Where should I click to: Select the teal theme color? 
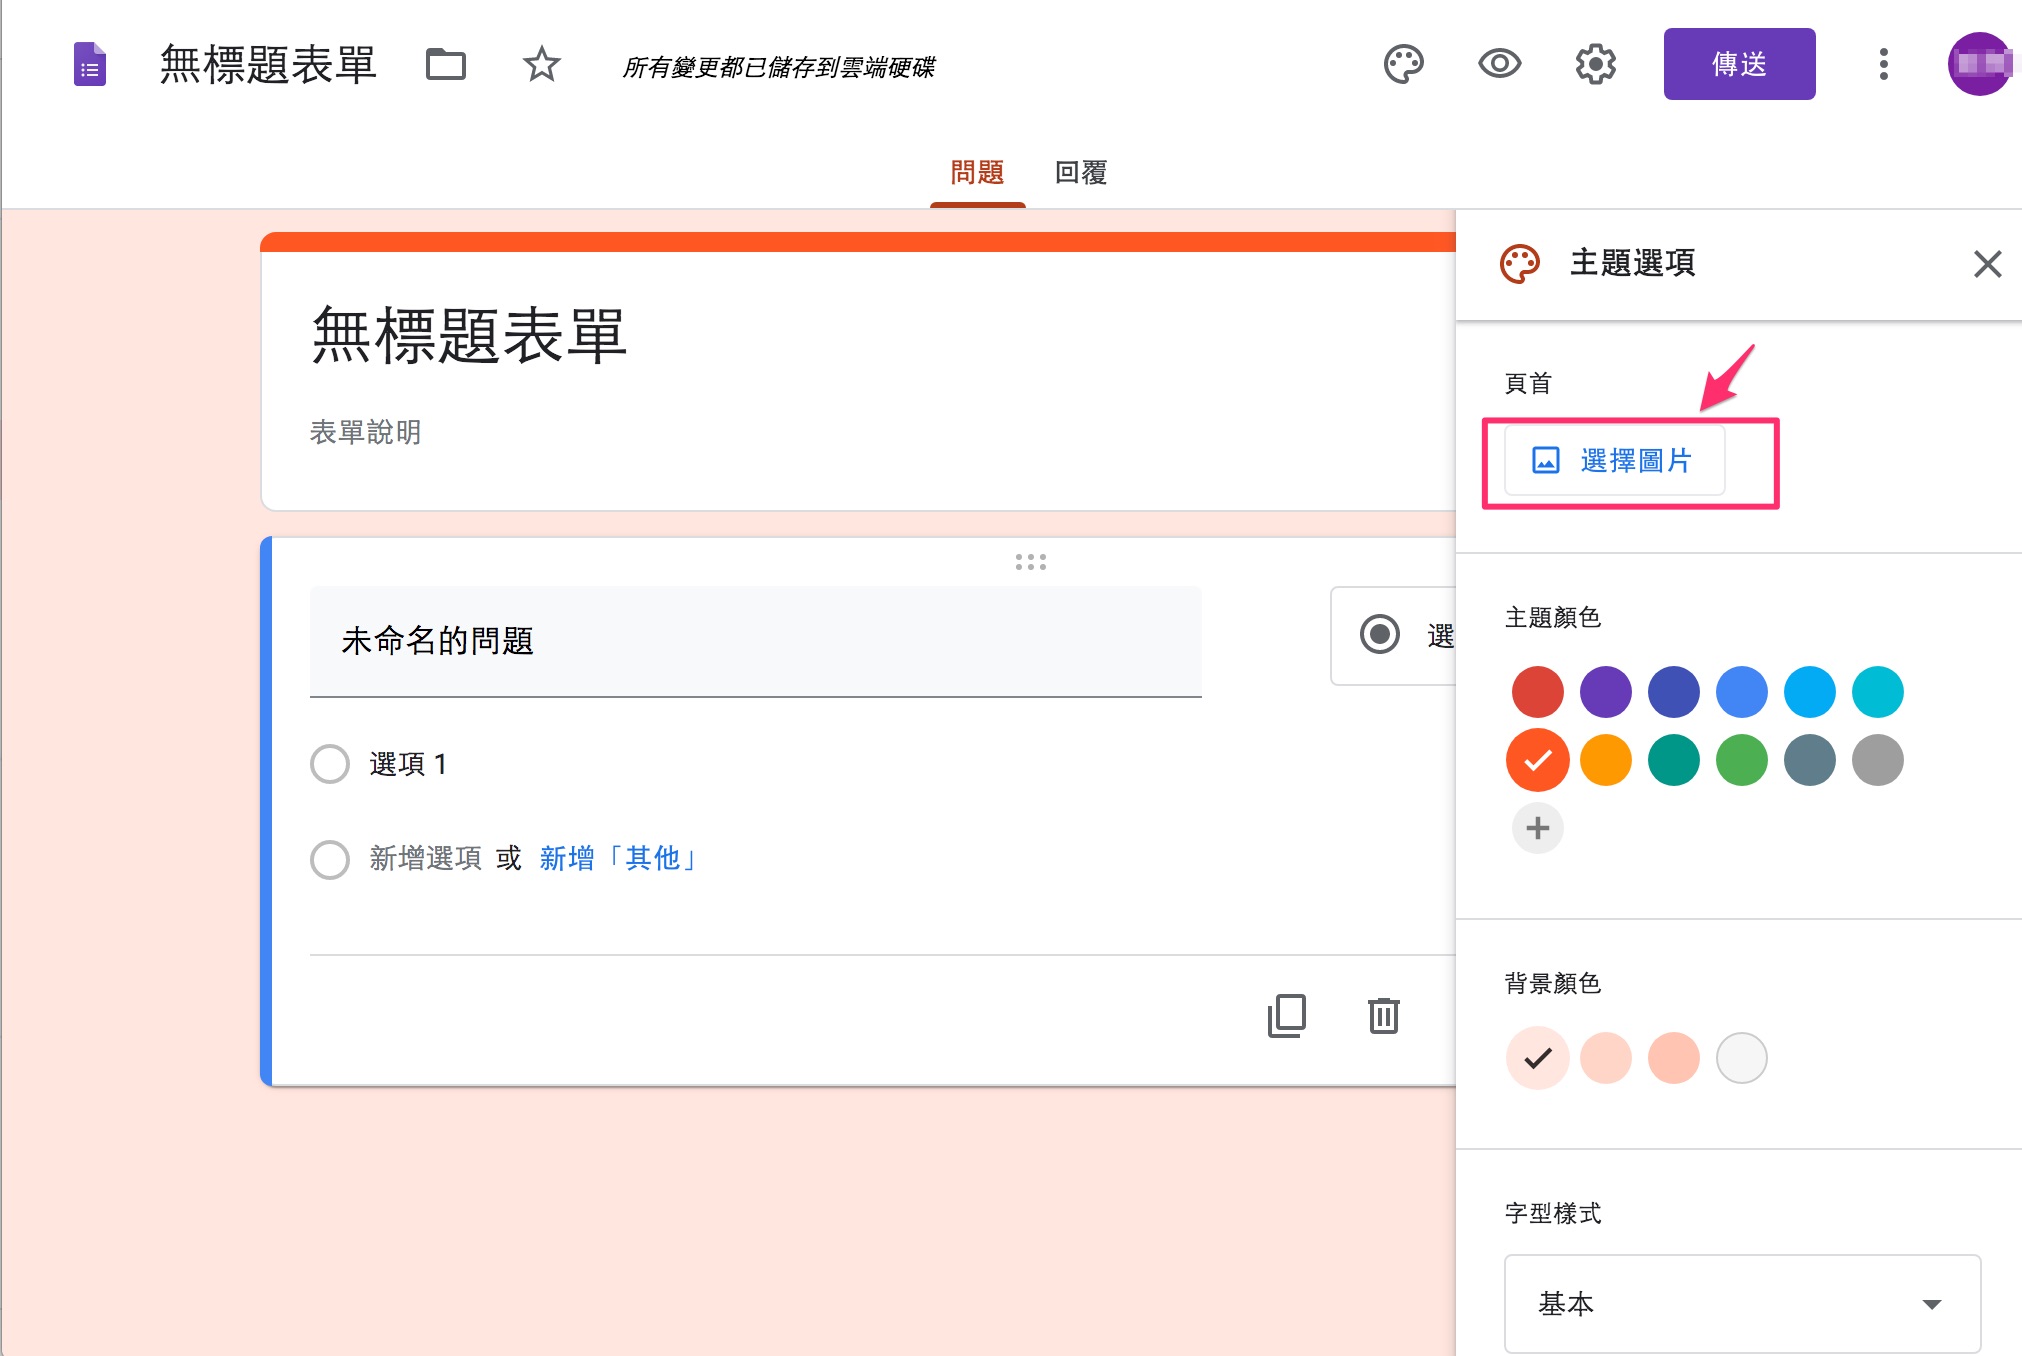pyautogui.click(x=1673, y=760)
